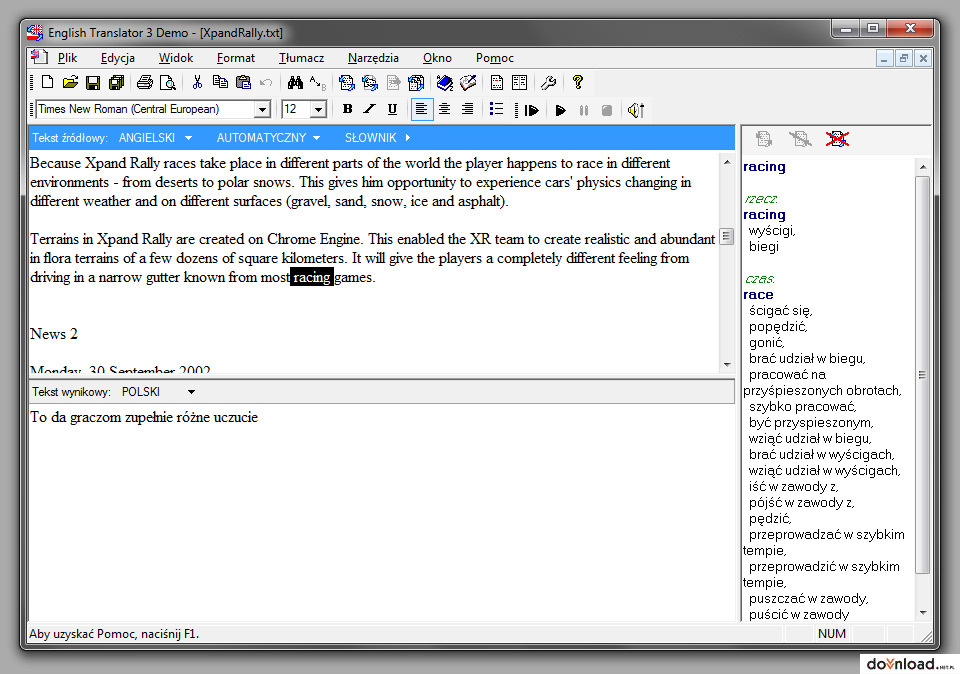Open the Pomoc menu
The width and height of the screenshot is (960, 674).
click(x=495, y=58)
